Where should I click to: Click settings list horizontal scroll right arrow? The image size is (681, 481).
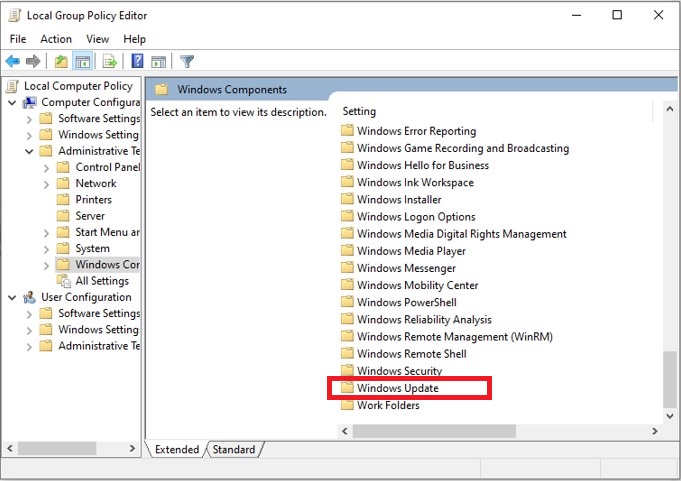(655, 431)
